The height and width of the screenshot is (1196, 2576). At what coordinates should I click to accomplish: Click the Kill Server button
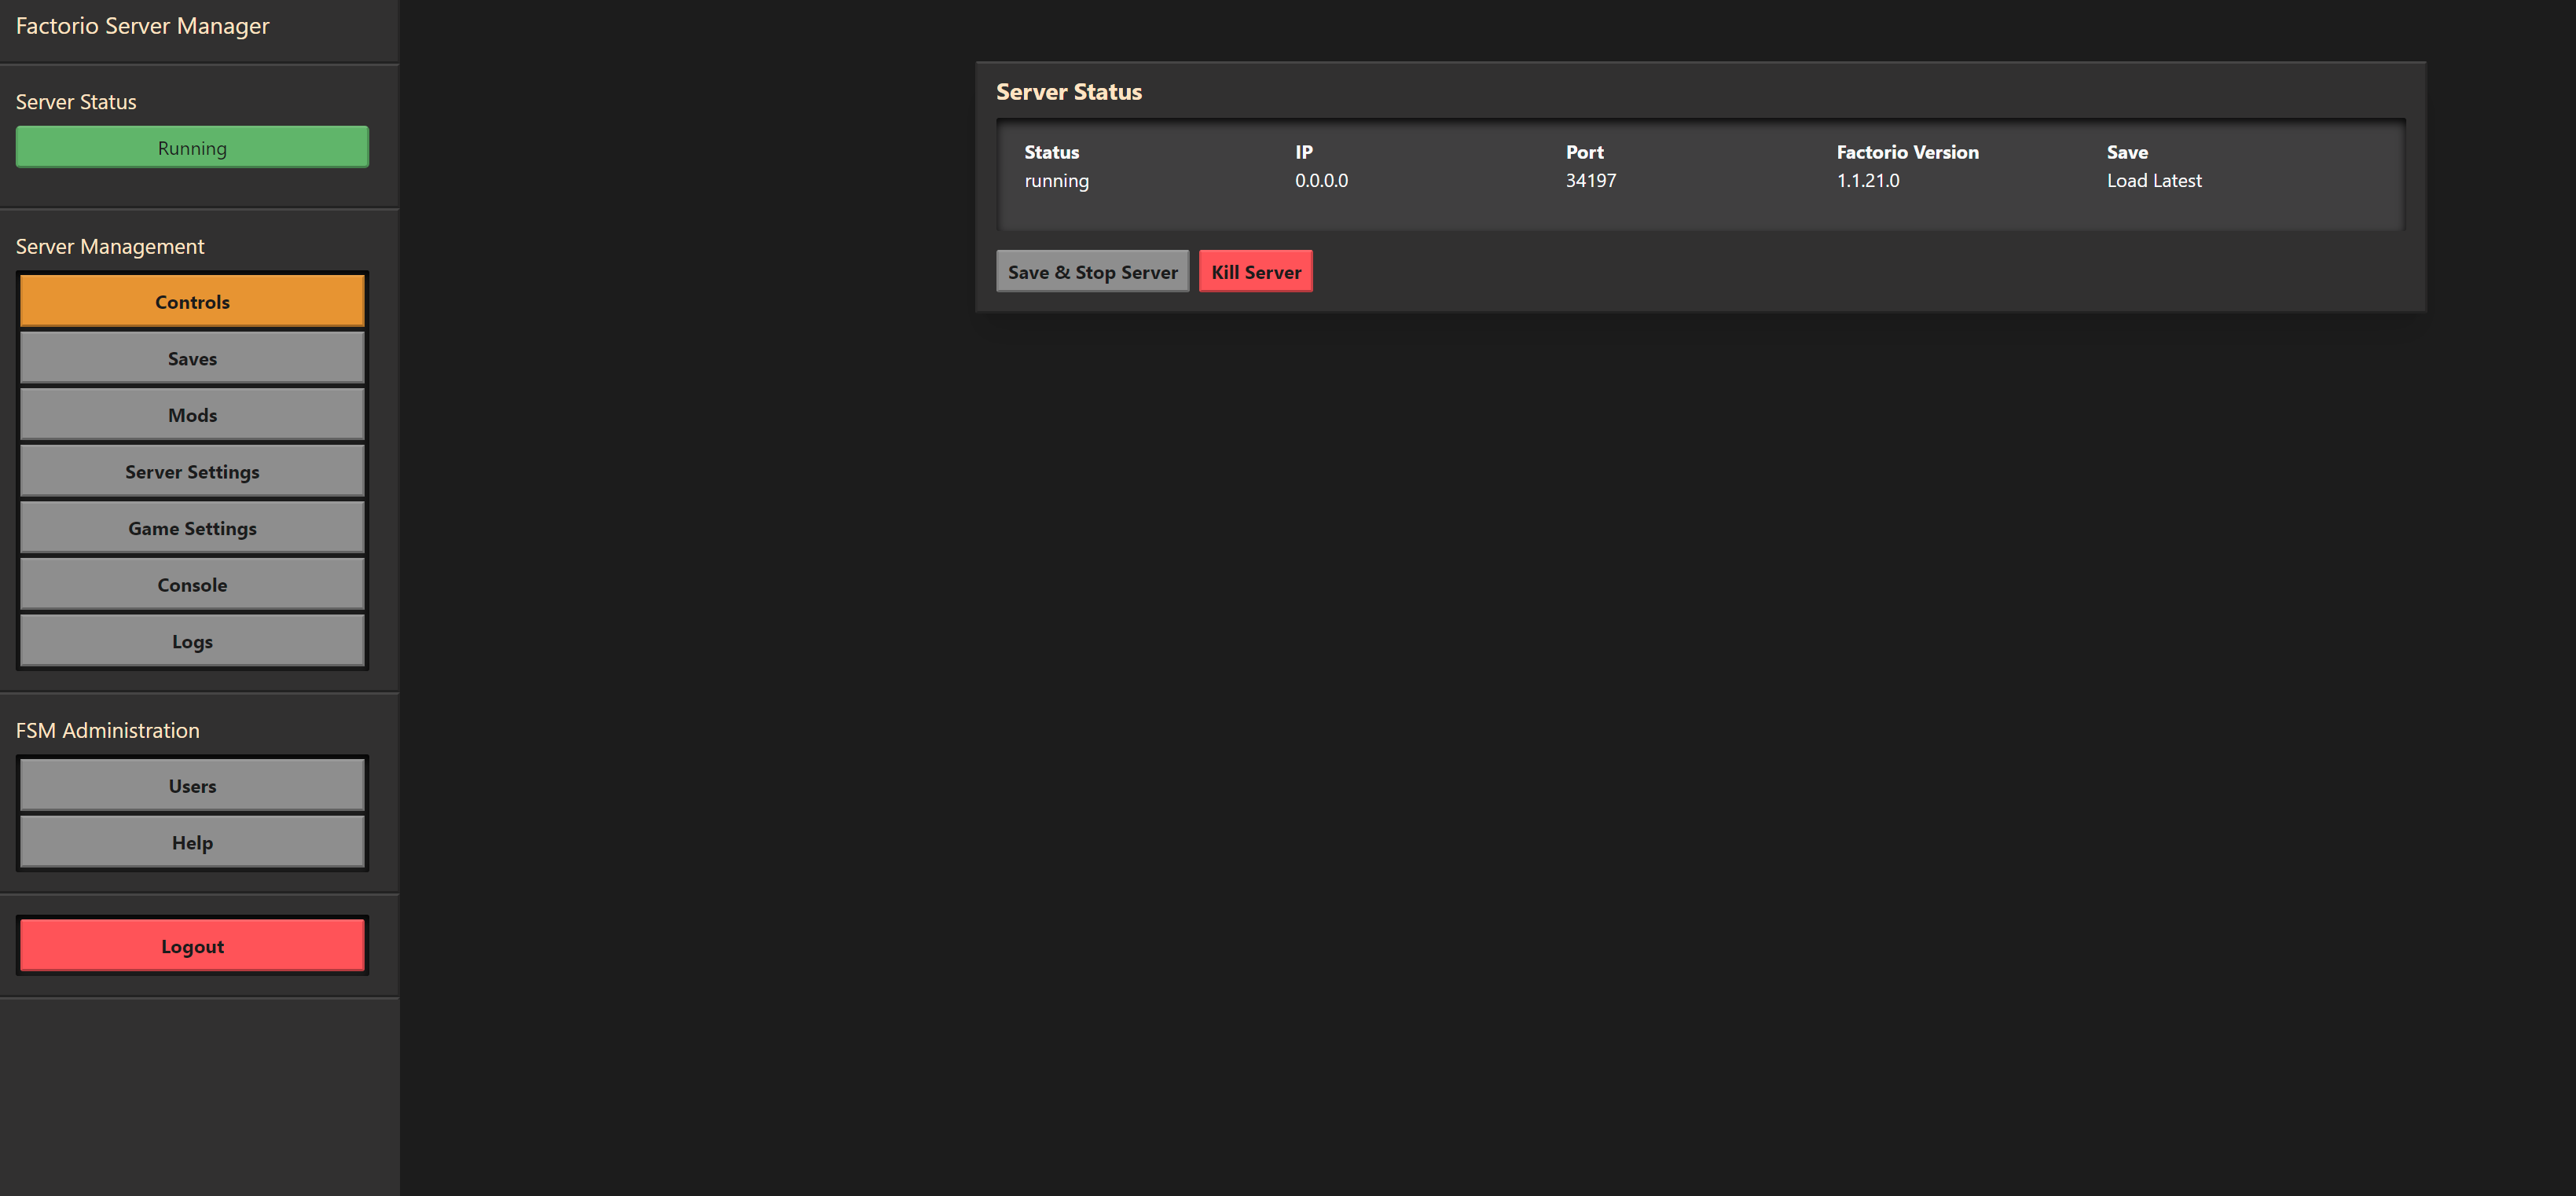click(x=1255, y=272)
